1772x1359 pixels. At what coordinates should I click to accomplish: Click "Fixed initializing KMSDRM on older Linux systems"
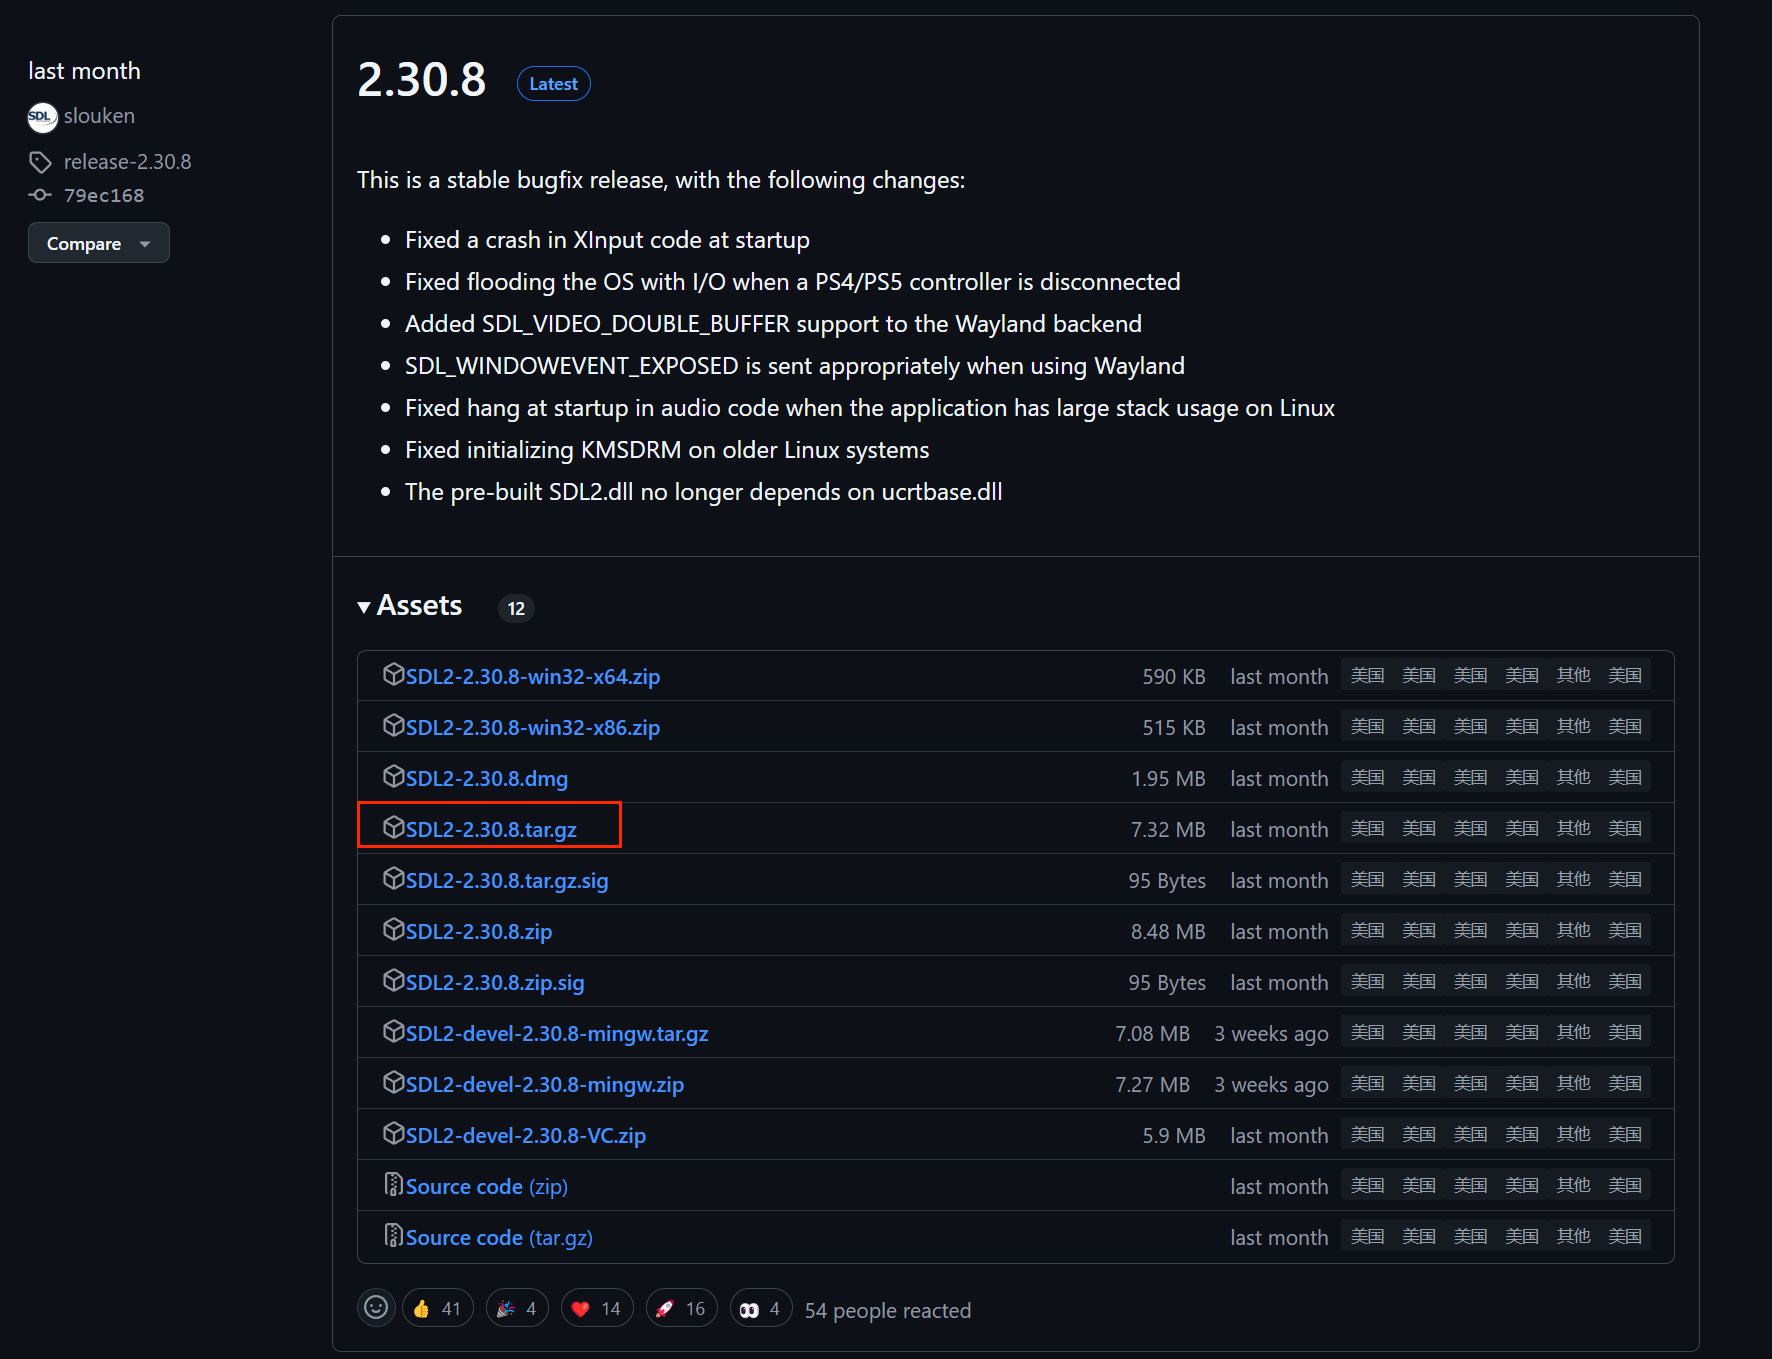pos(667,450)
